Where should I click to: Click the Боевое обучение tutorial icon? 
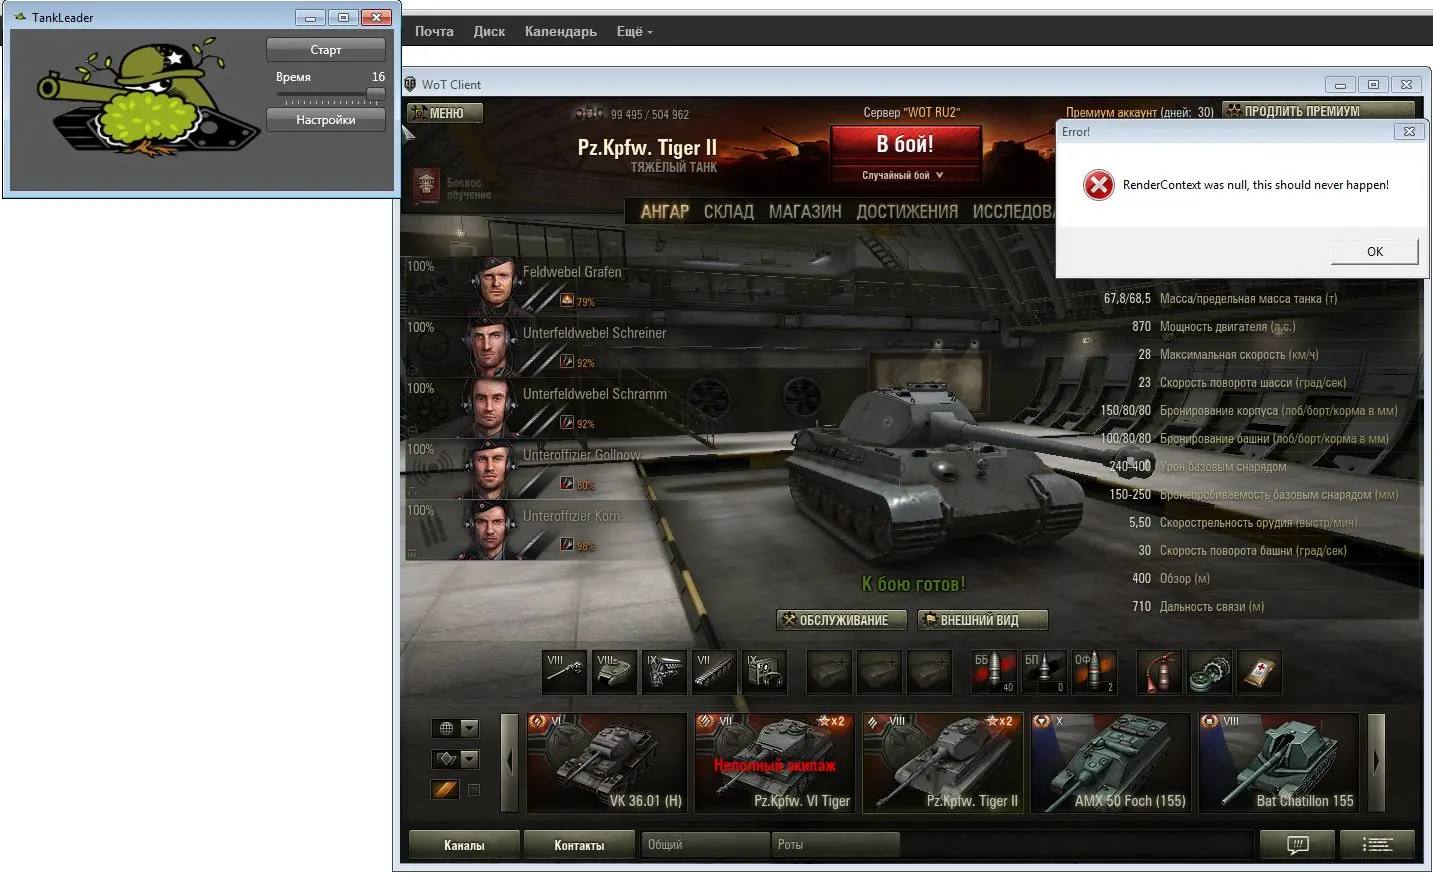click(427, 187)
